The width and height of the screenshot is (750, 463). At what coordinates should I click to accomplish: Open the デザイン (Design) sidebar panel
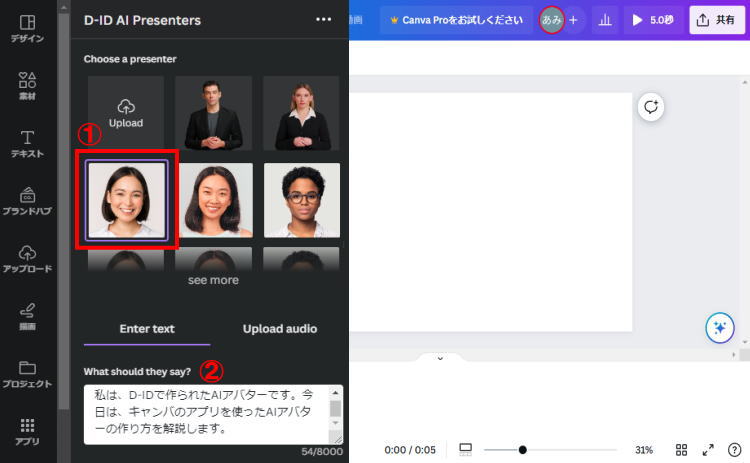coord(27,28)
